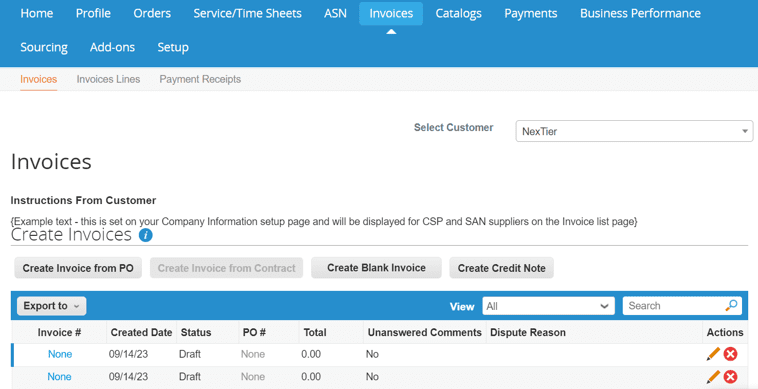This screenshot has height=389, width=758.
Task: Select first row's 0.00 total
Action: click(311, 354)
